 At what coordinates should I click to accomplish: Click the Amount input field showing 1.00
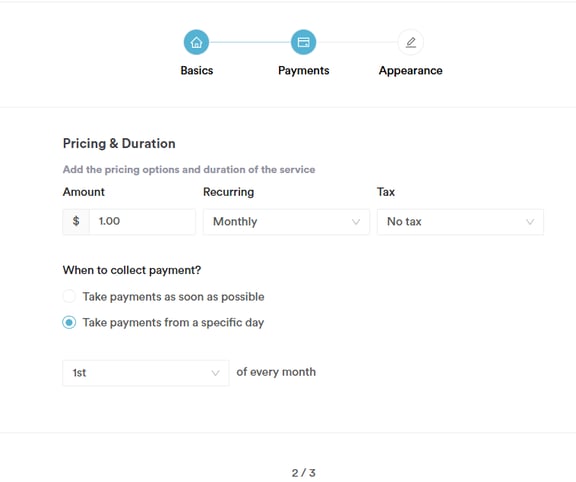(143, 221)
